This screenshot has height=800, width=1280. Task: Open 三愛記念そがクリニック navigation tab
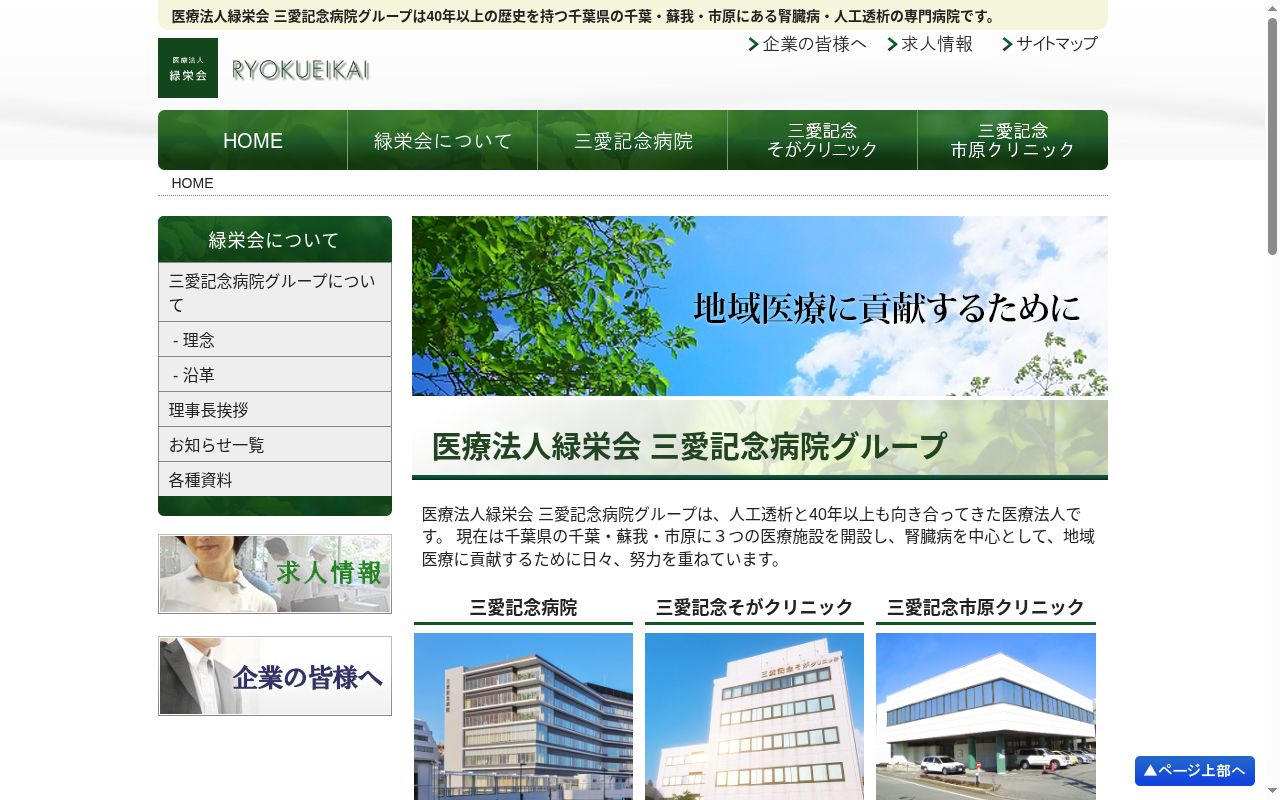(x=823, y=140)
